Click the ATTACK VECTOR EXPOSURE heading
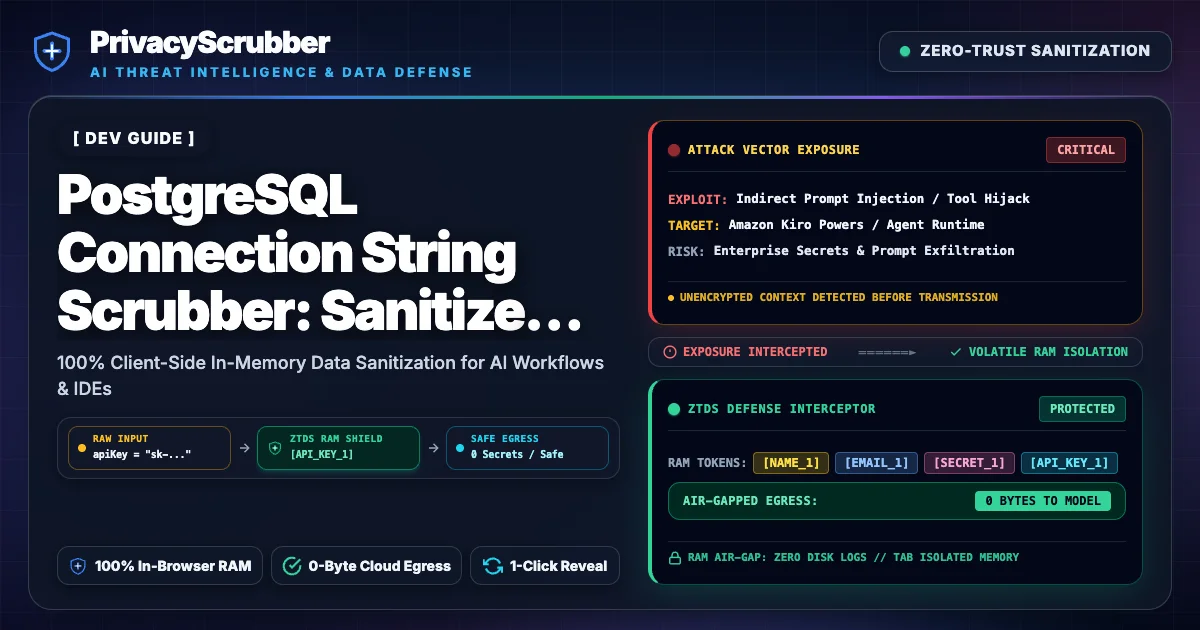The image size is (1200, 630). click(773, 150)
